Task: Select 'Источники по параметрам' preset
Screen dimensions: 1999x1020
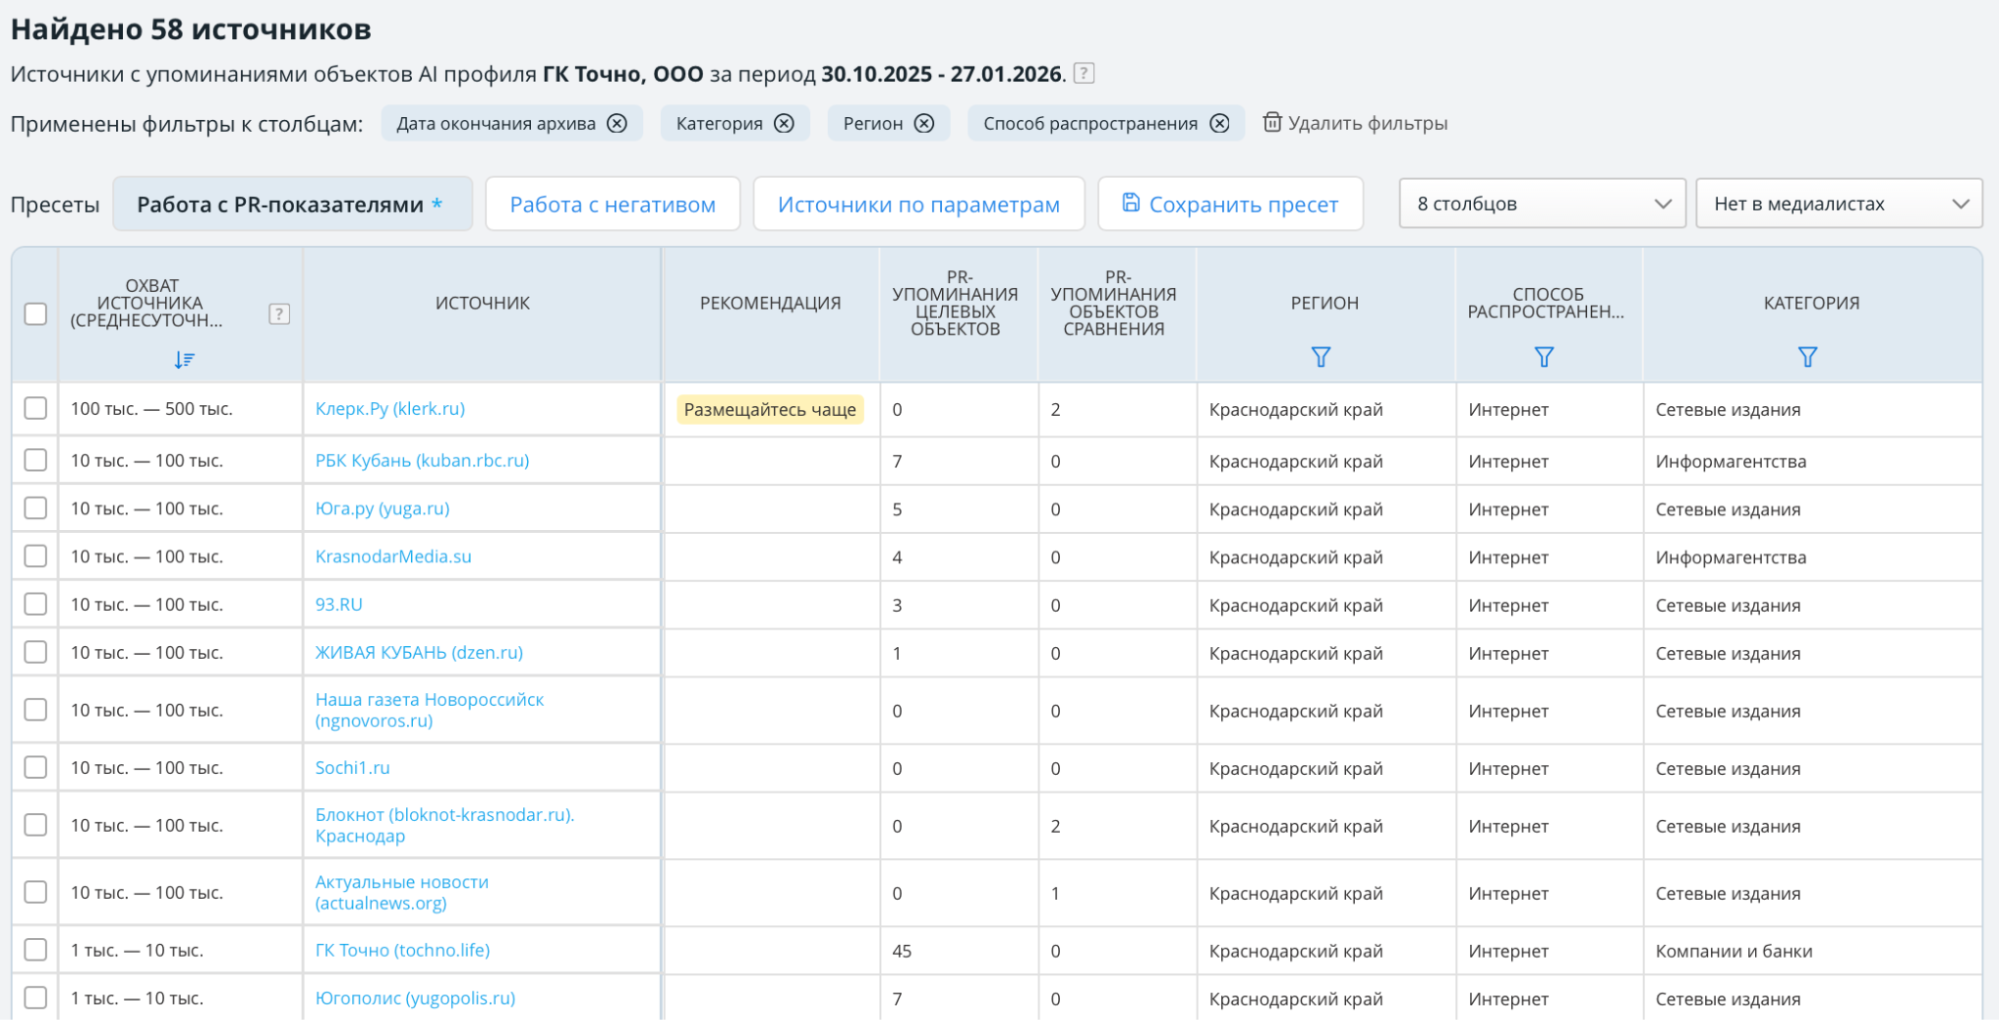Action: (918, 204)
